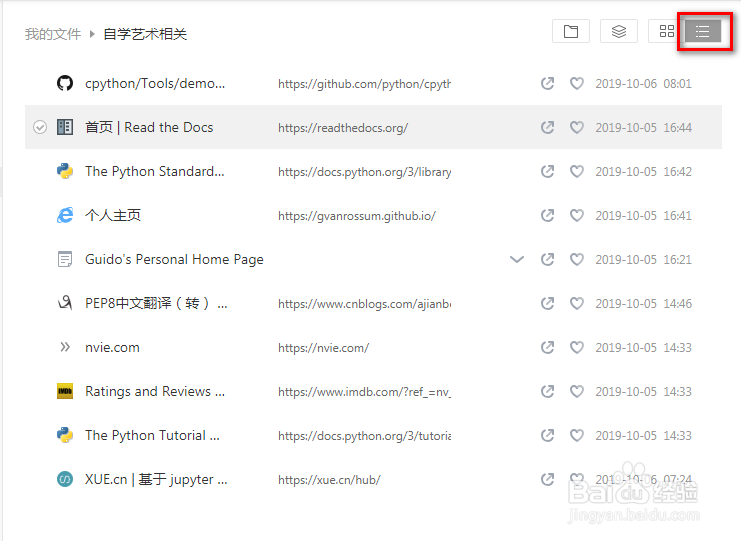Favorite The Python Standard item

point(577,172)
